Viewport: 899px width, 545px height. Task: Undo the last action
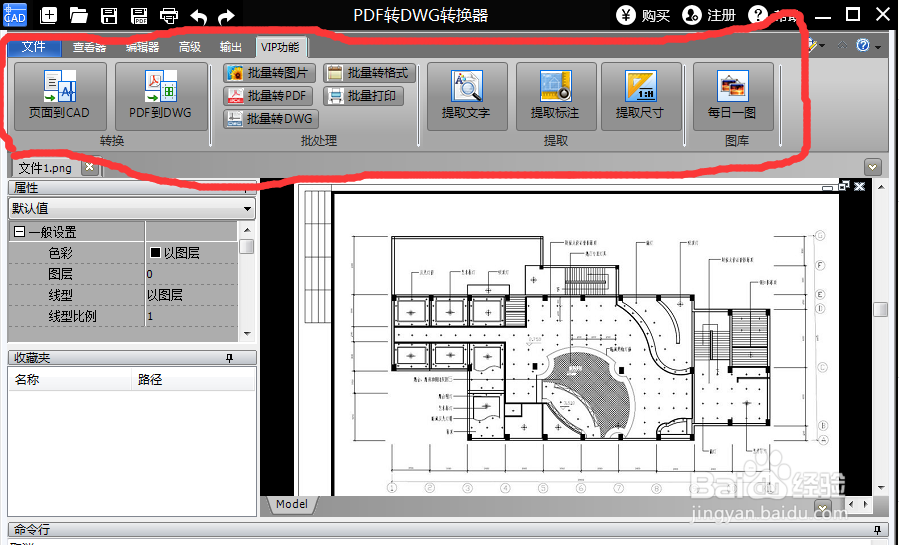coord(198,16)
